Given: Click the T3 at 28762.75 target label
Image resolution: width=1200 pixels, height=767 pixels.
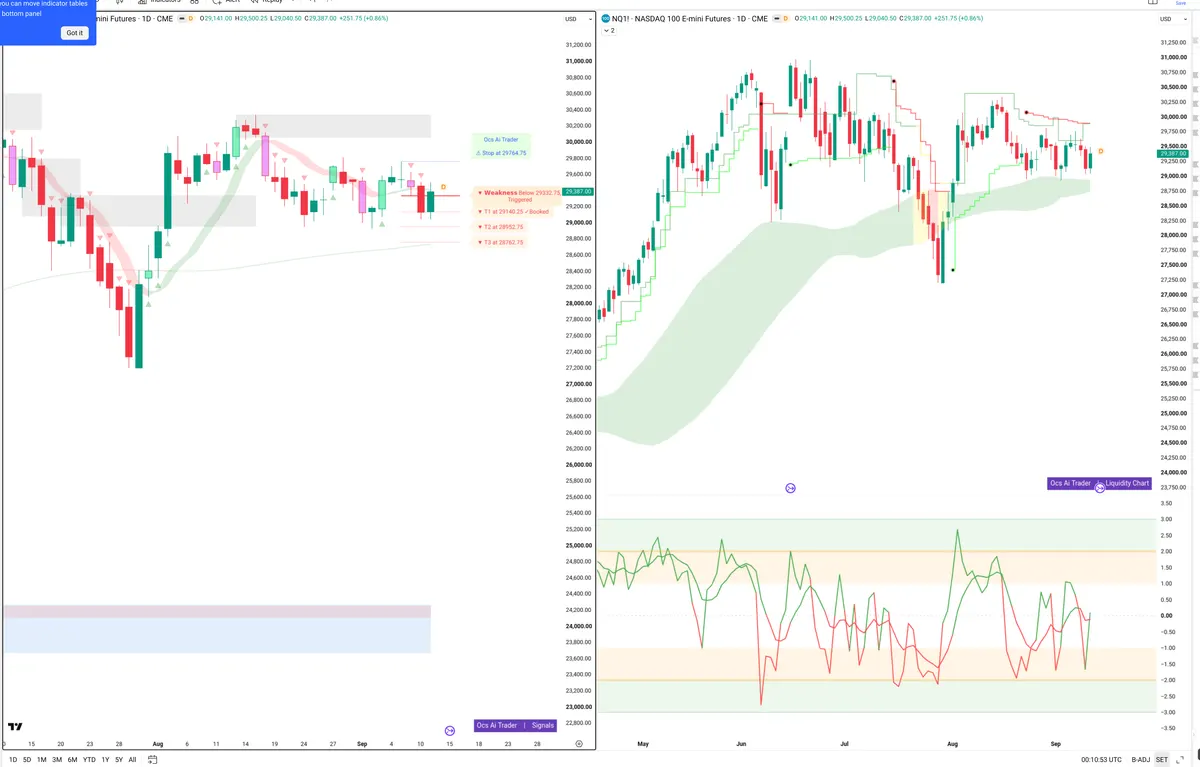Looking at the screenshot, I should pos(501,242).
